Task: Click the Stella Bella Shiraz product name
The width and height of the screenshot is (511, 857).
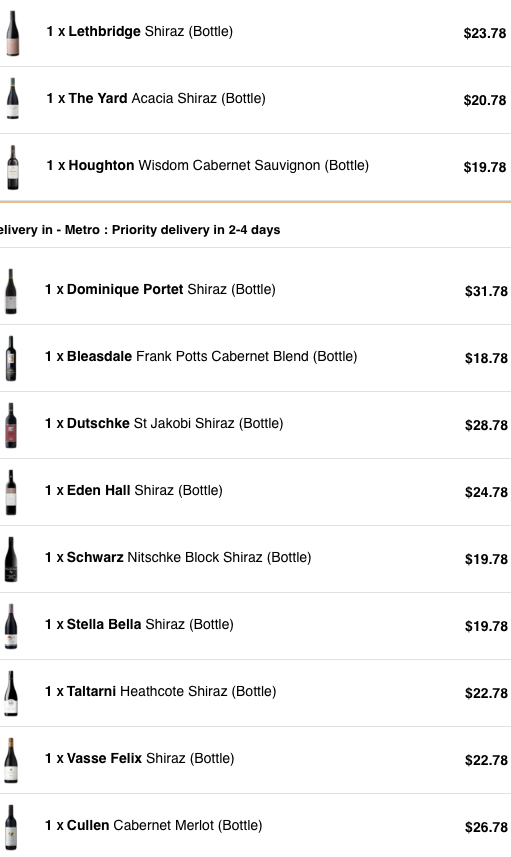Action: click(150, 624)
